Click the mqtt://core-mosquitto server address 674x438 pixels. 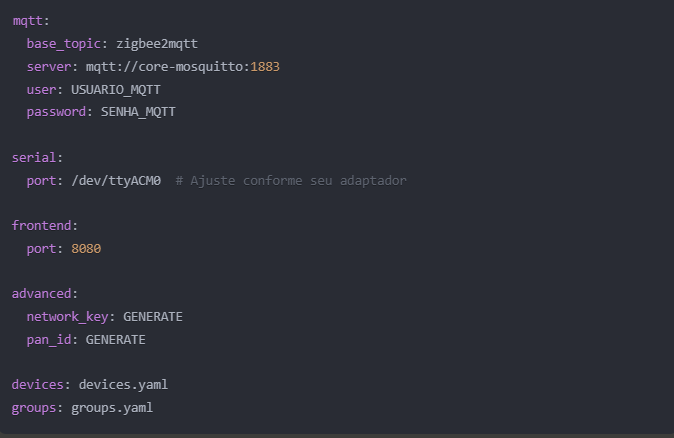tap(165, 67)
